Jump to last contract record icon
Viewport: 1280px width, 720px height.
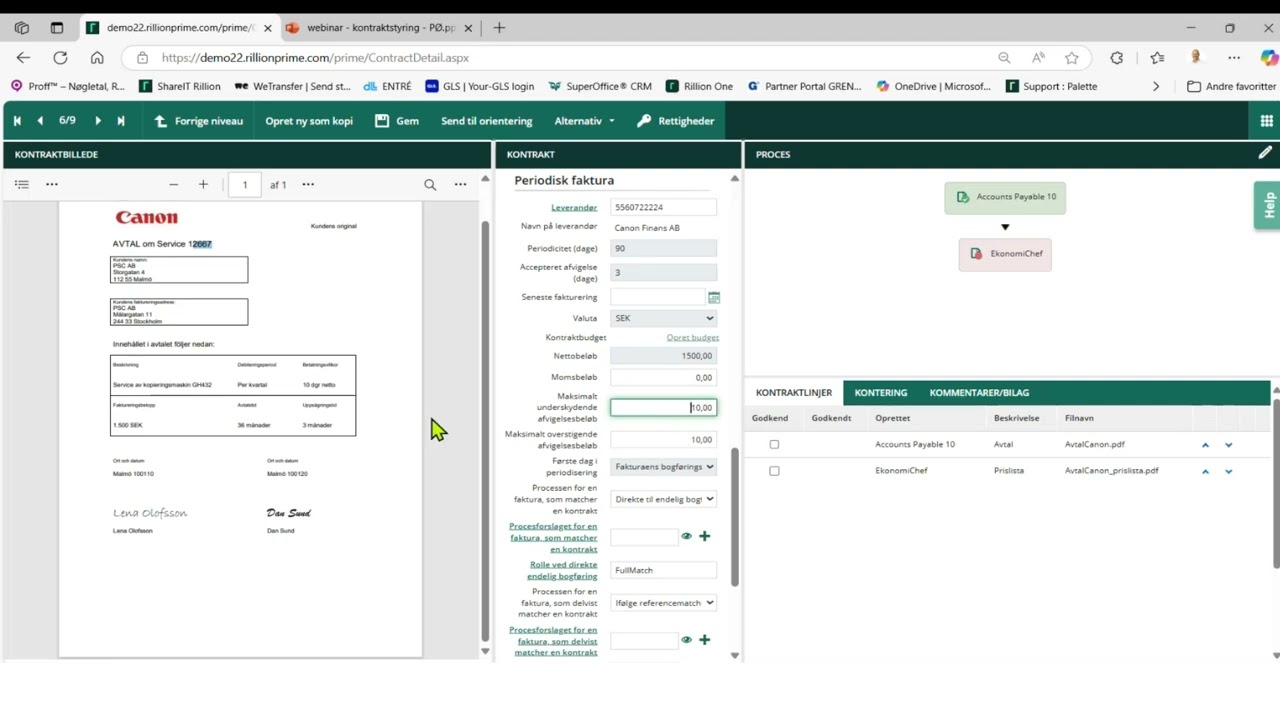click(121, 121)
